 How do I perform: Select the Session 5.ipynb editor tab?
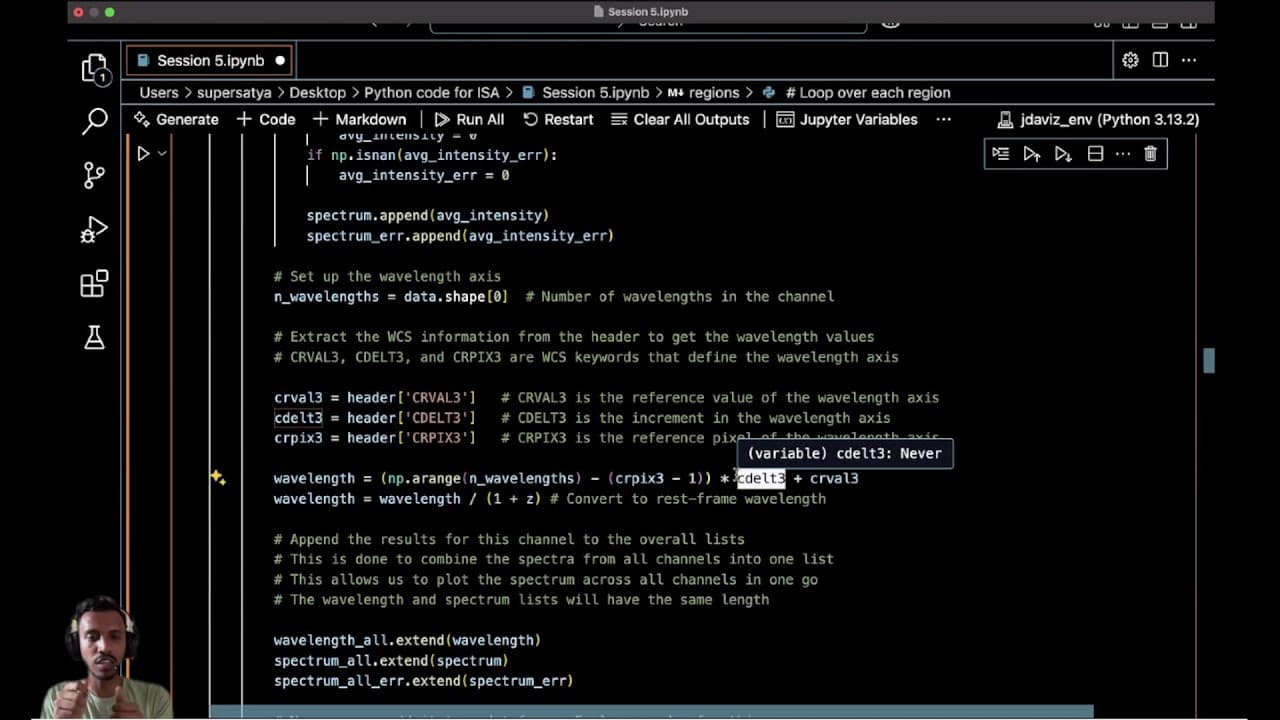click(x=210, y=60)
